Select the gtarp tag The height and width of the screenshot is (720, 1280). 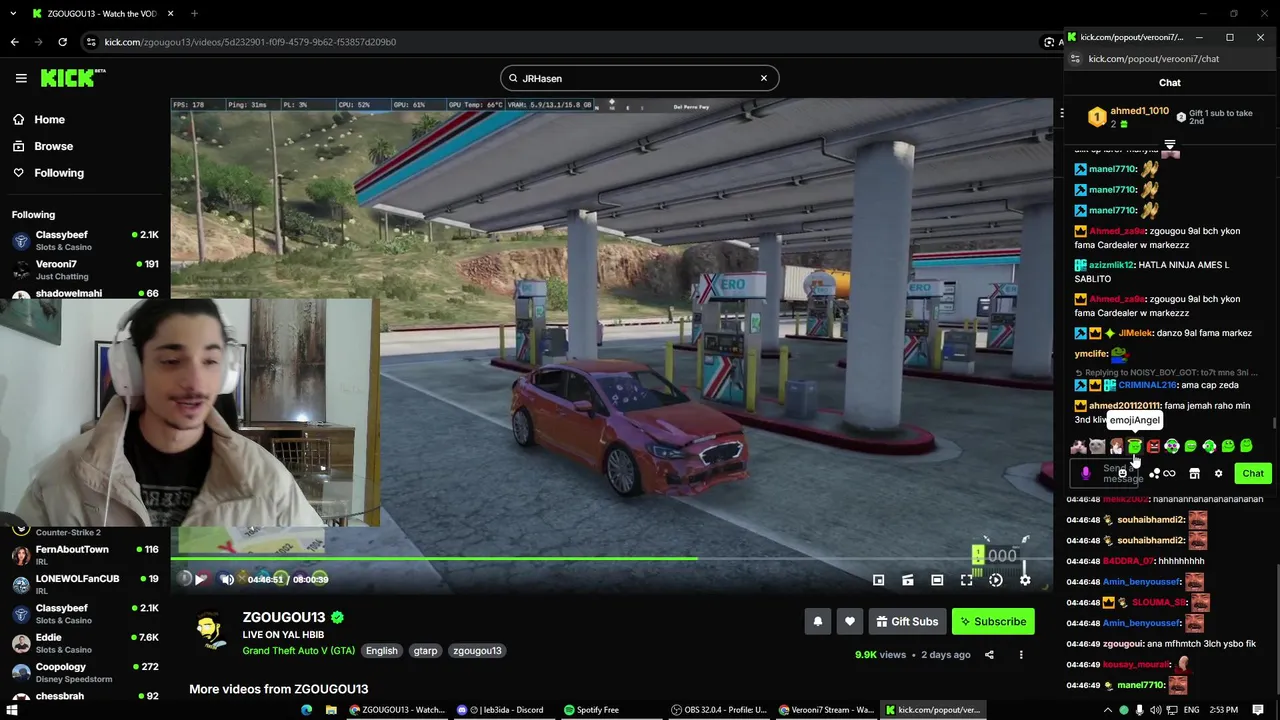tap(425, 650)
